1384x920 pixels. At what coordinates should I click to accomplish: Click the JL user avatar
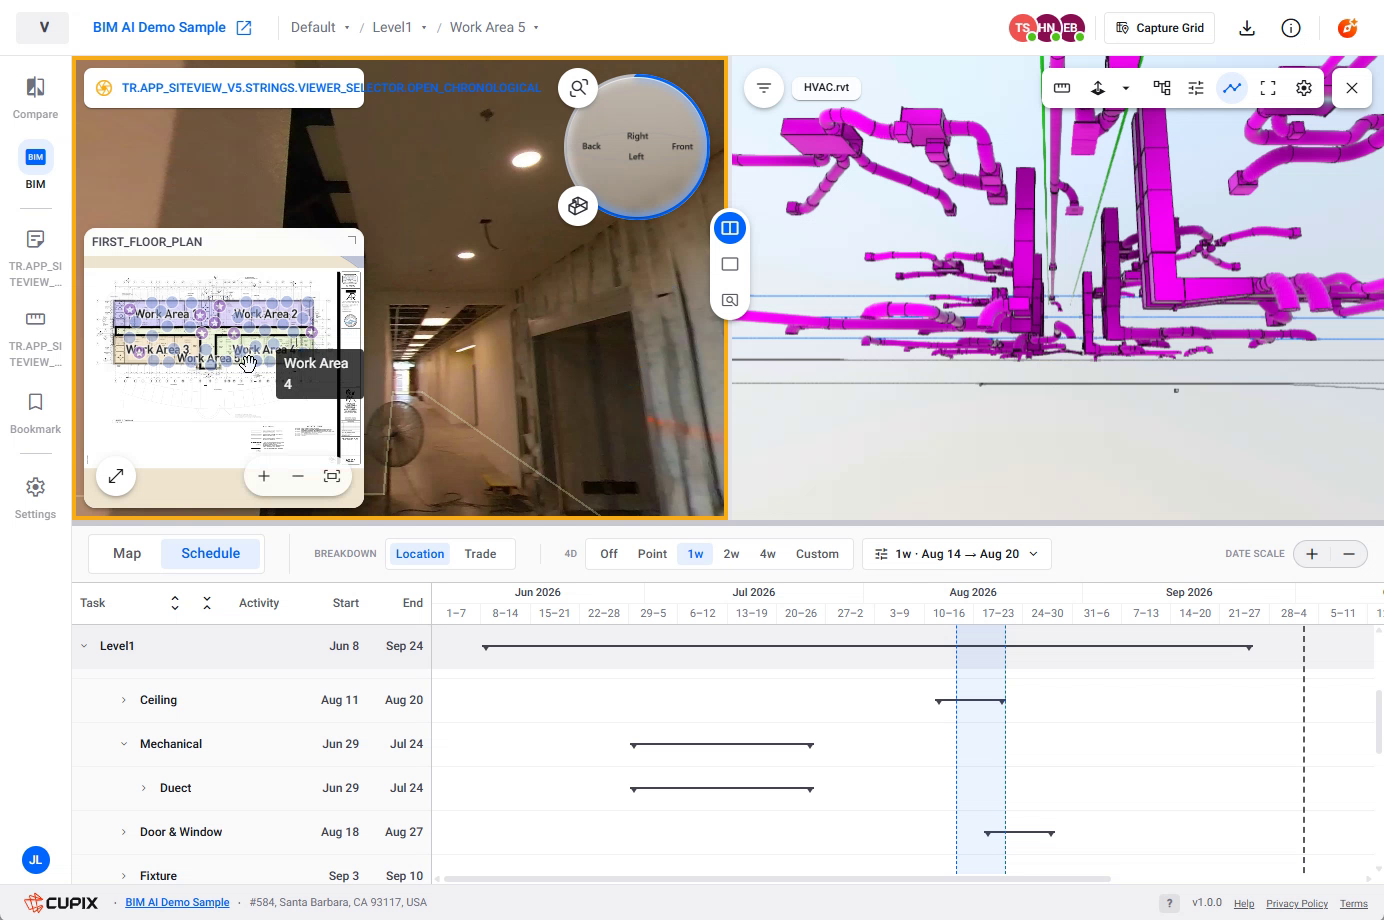[35, 860]
